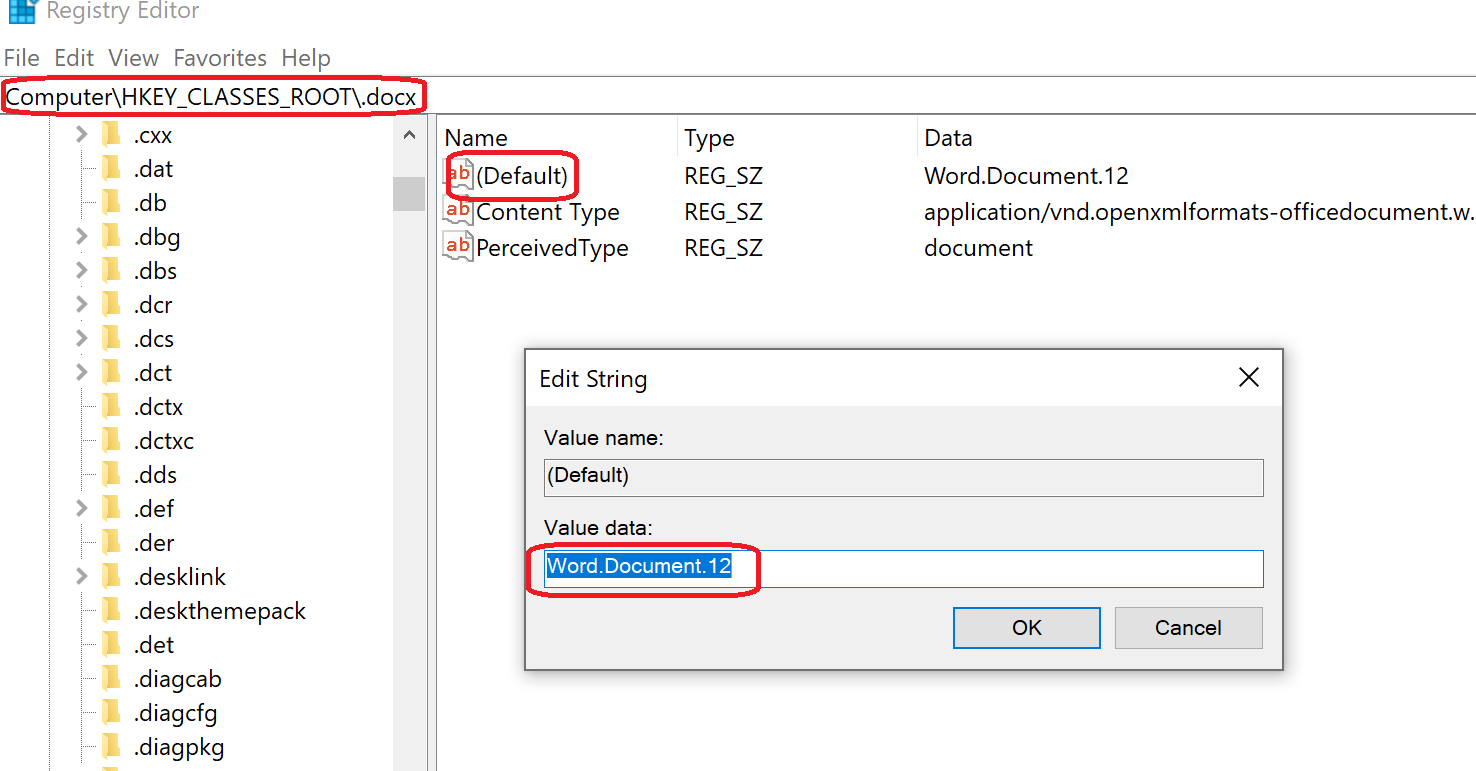The width and height of the screenshot is (1476, 771).
Task: Select the .der folder icon
Action: point(111,543)
